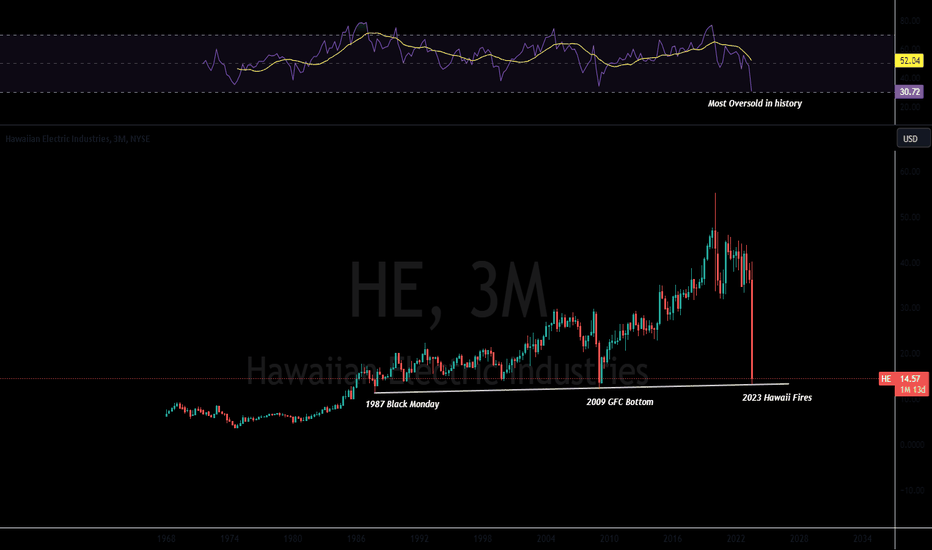Click the 1974 label on time axis
The height and width of the screenshot is (550, 932).
click(x=229, y=539)
